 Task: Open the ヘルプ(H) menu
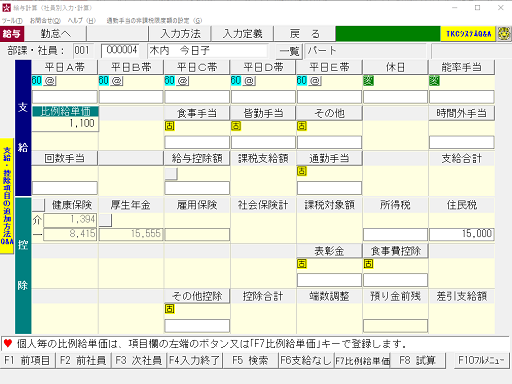(x=82, y=21)
